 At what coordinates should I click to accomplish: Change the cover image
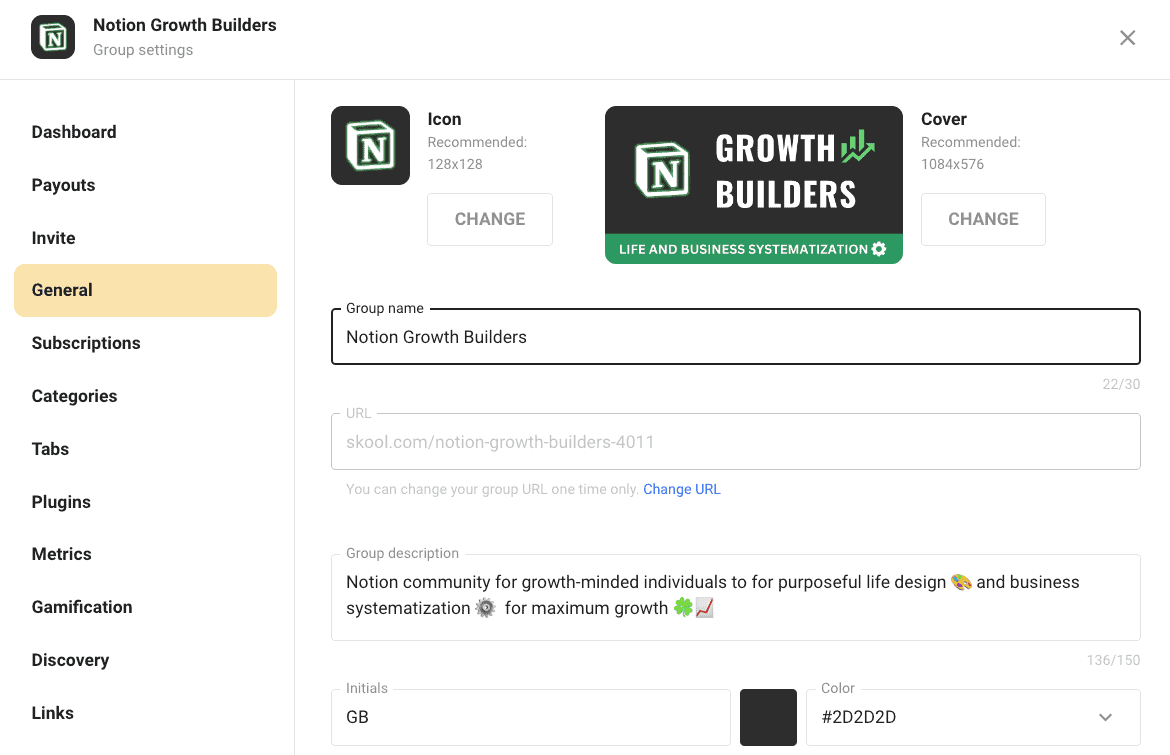[x=983, y=219]
